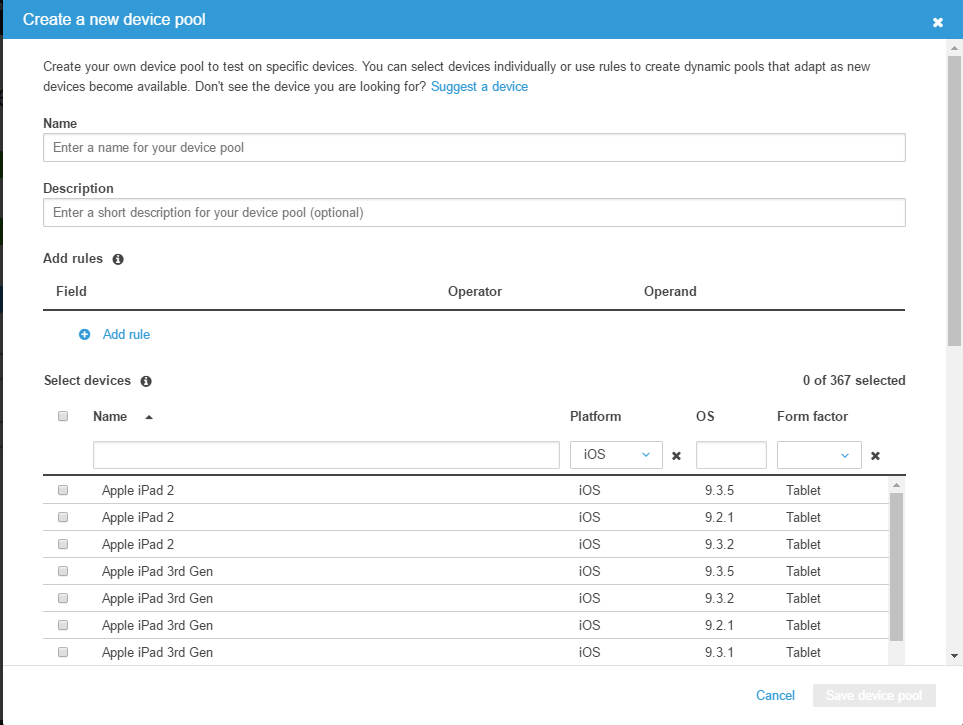The image size is (963, 725).
Task: Click the dialog's vertical scrollbar thumb
Action: (954, 200)
